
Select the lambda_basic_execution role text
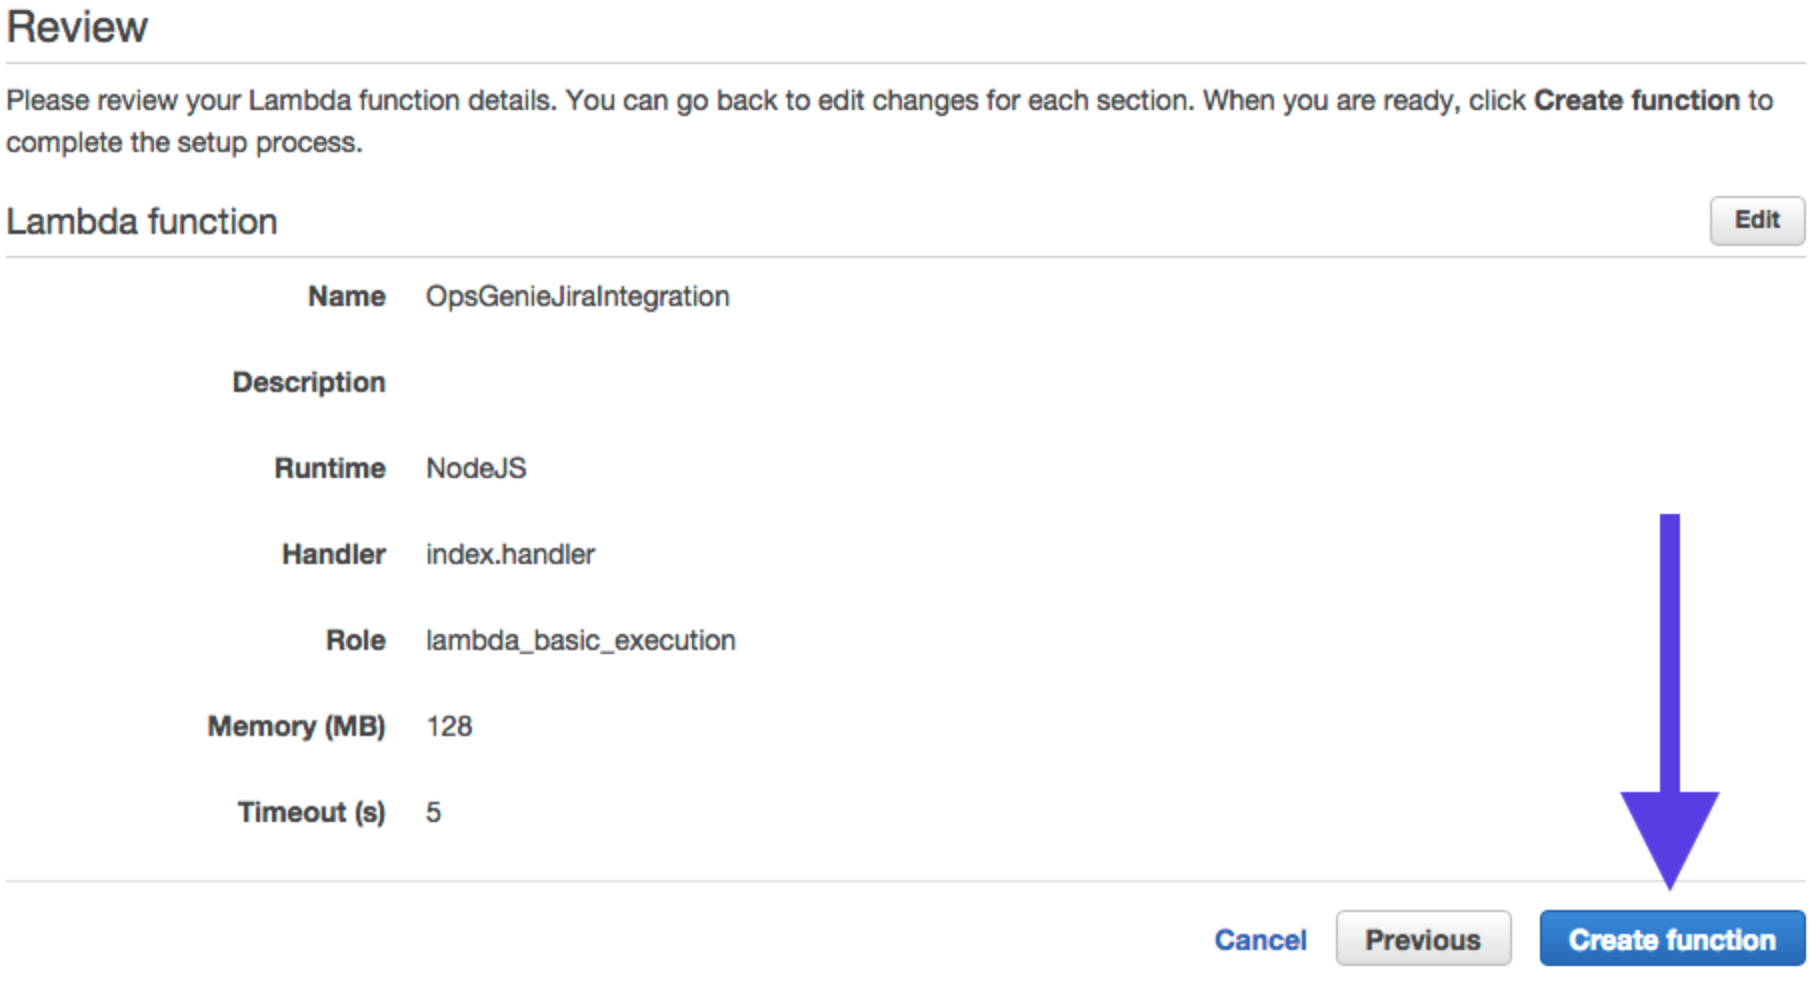[580, 641]
